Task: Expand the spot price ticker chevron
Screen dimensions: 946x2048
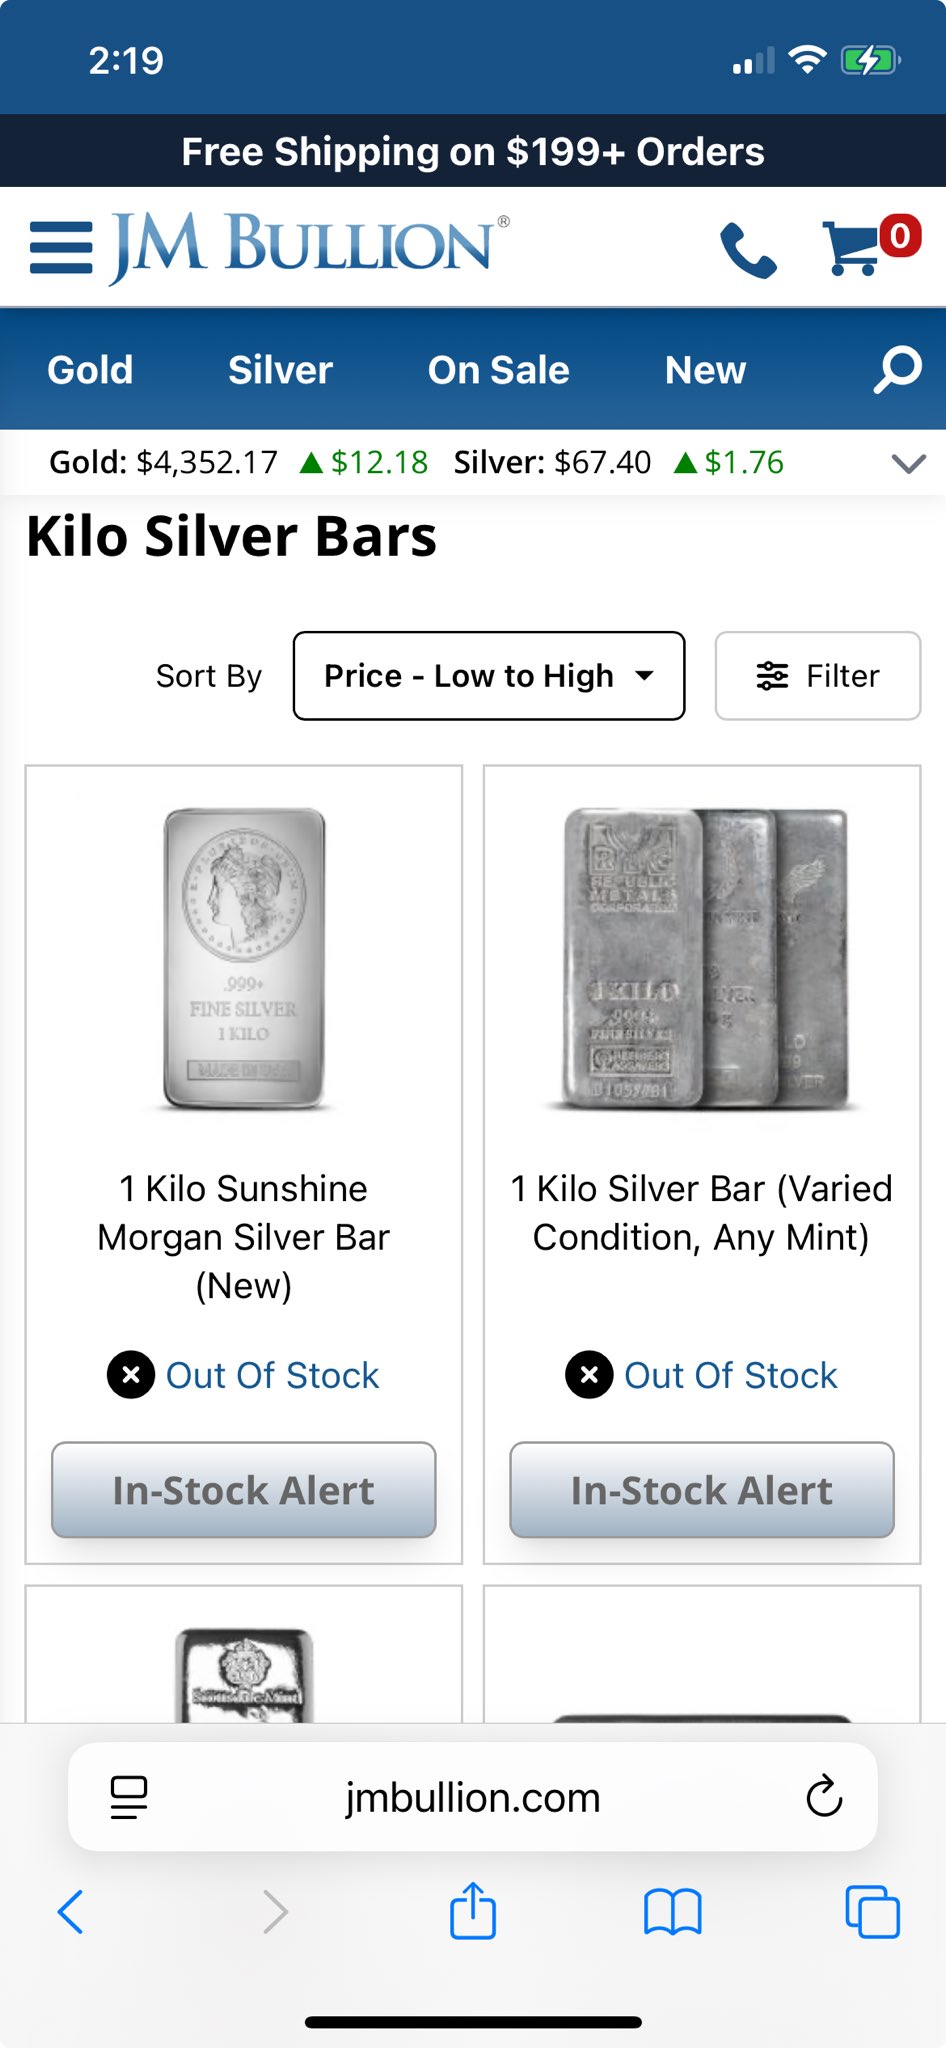Action: pos(908,463)
